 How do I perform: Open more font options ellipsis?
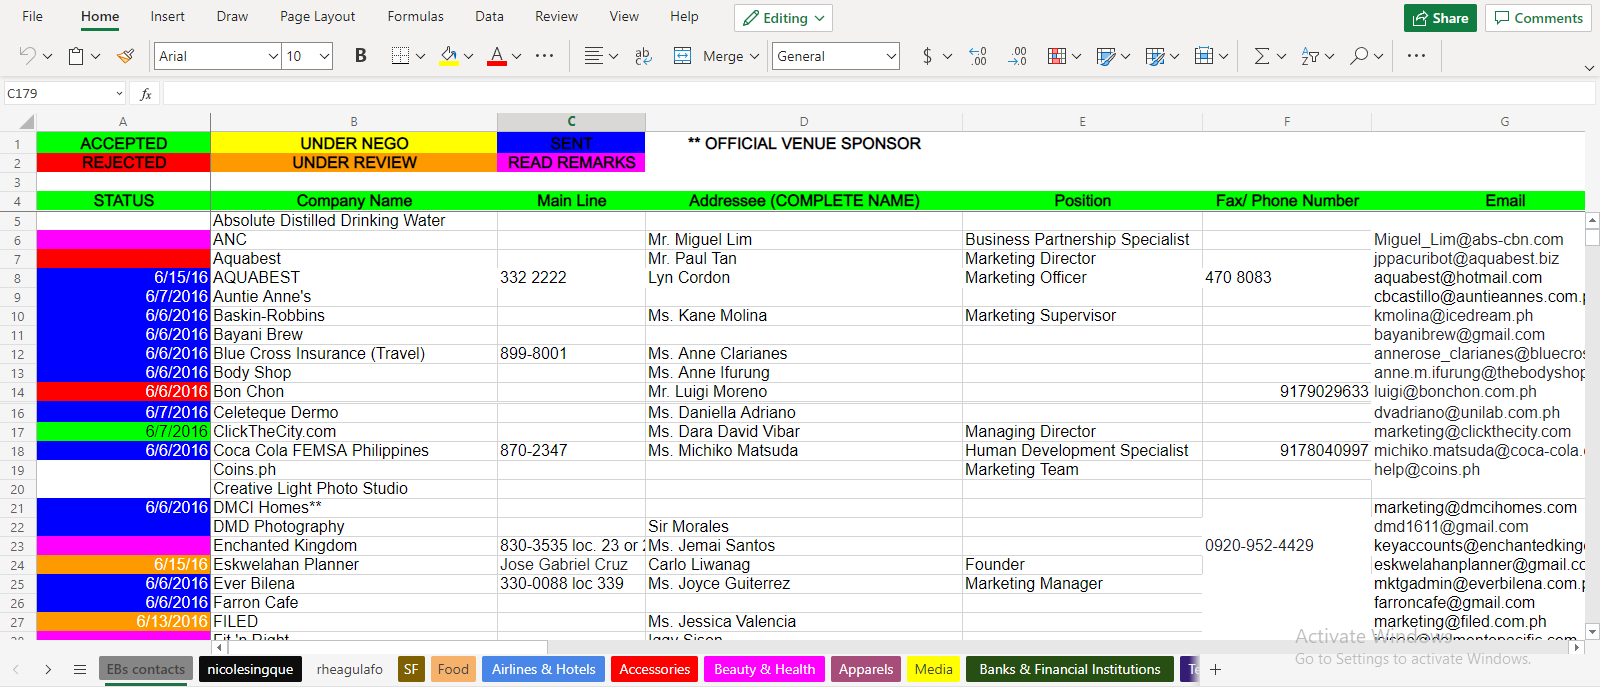(544, 56)
